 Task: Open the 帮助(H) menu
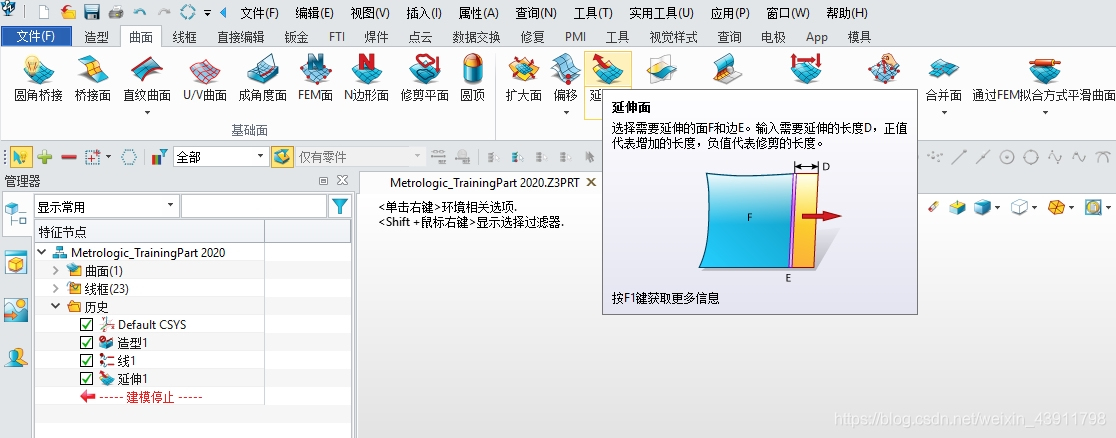847,13
